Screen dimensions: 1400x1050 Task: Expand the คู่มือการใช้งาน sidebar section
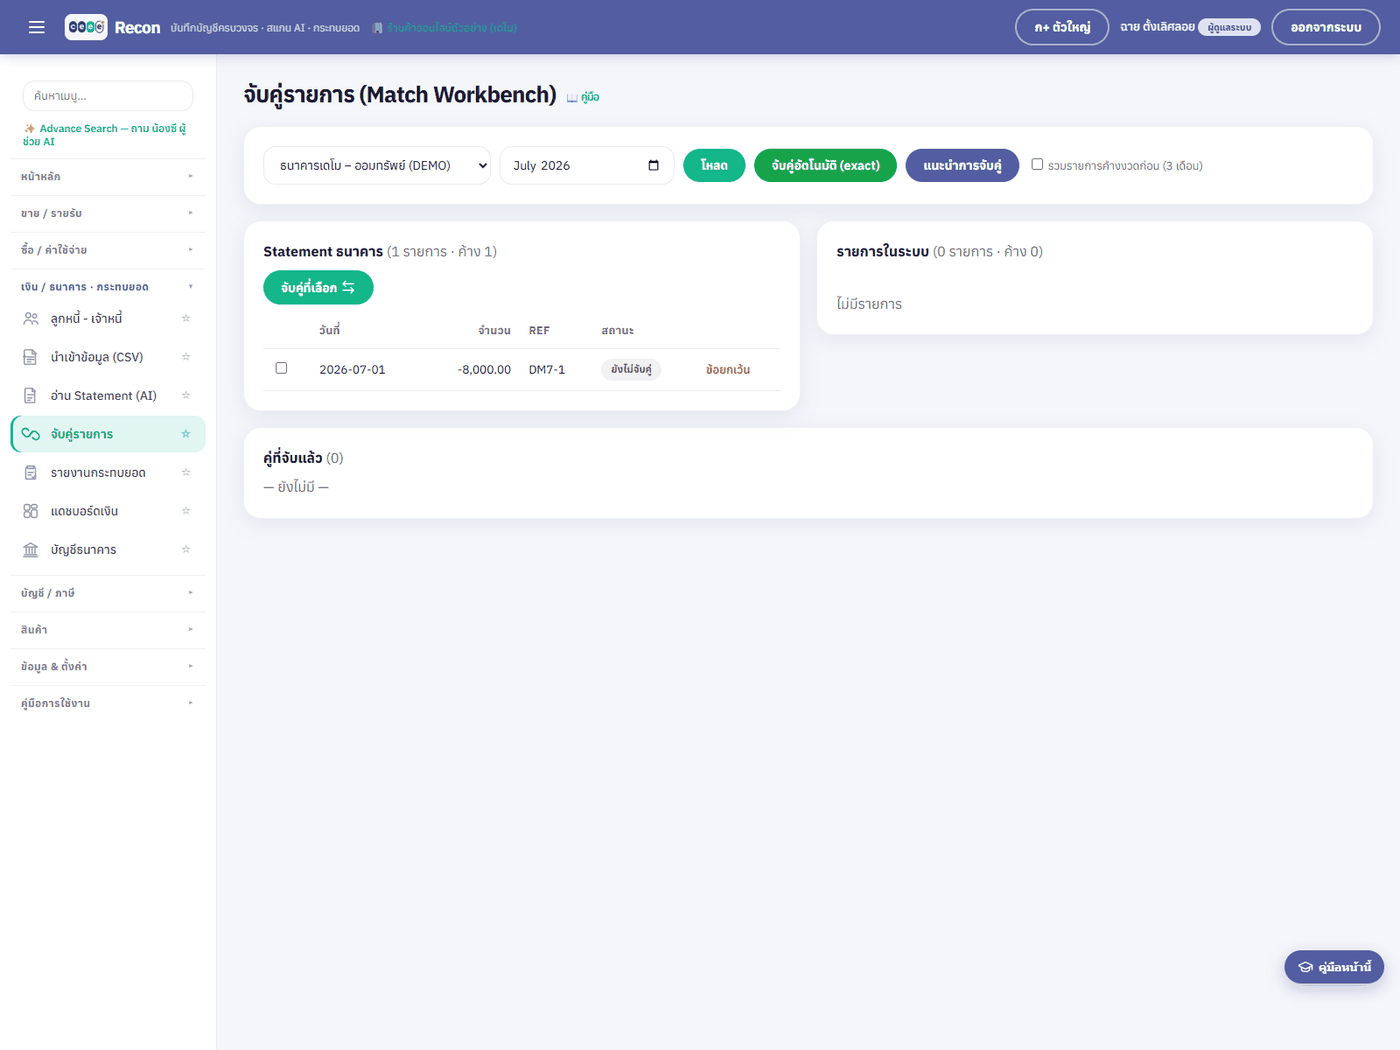click(x=108, y=703)
